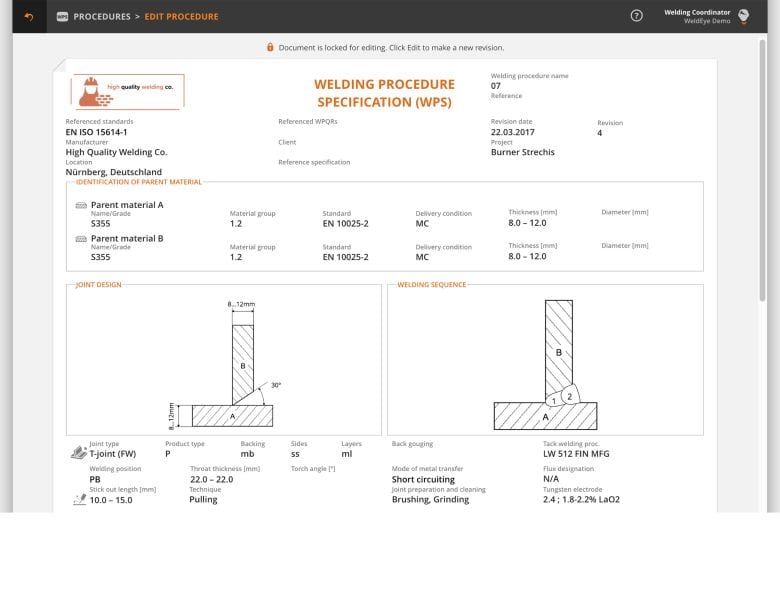
Task: Click the vertical scrollbar on the right
Action: [x=762, y=171]
